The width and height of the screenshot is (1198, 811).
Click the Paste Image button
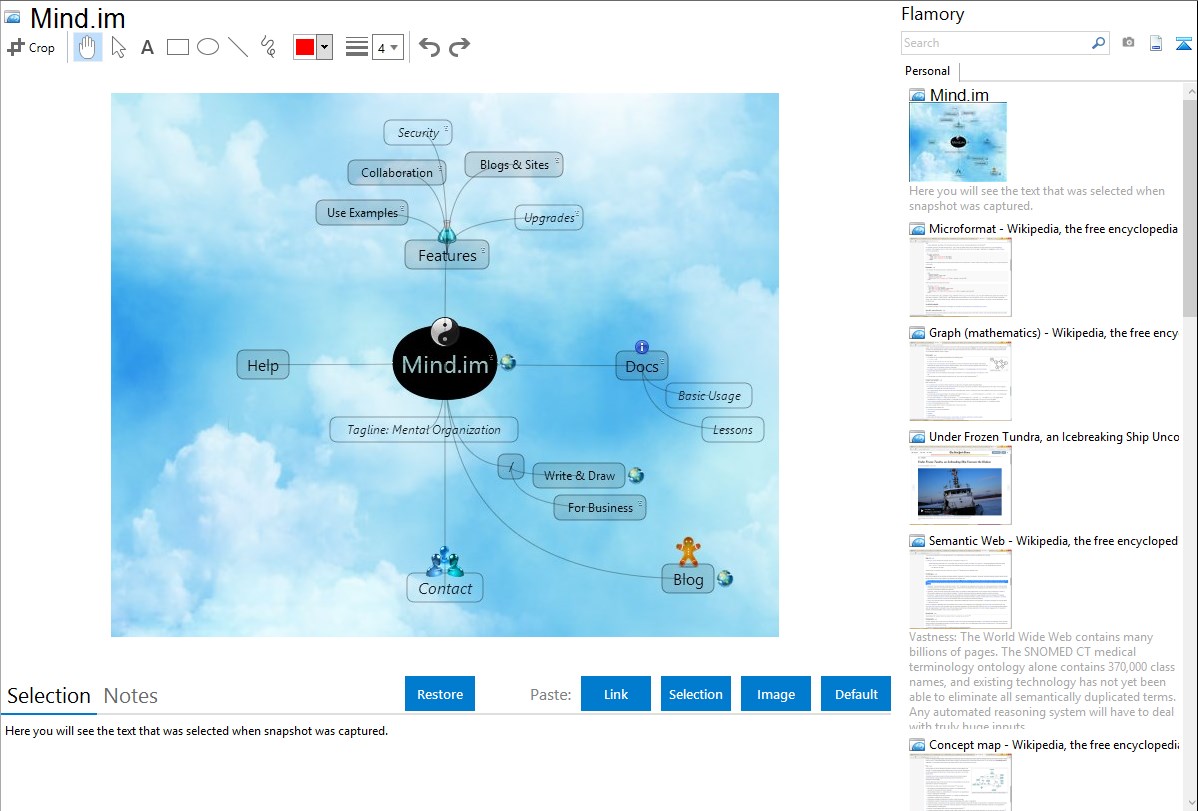pyautogui.click(x=775, y=694)
